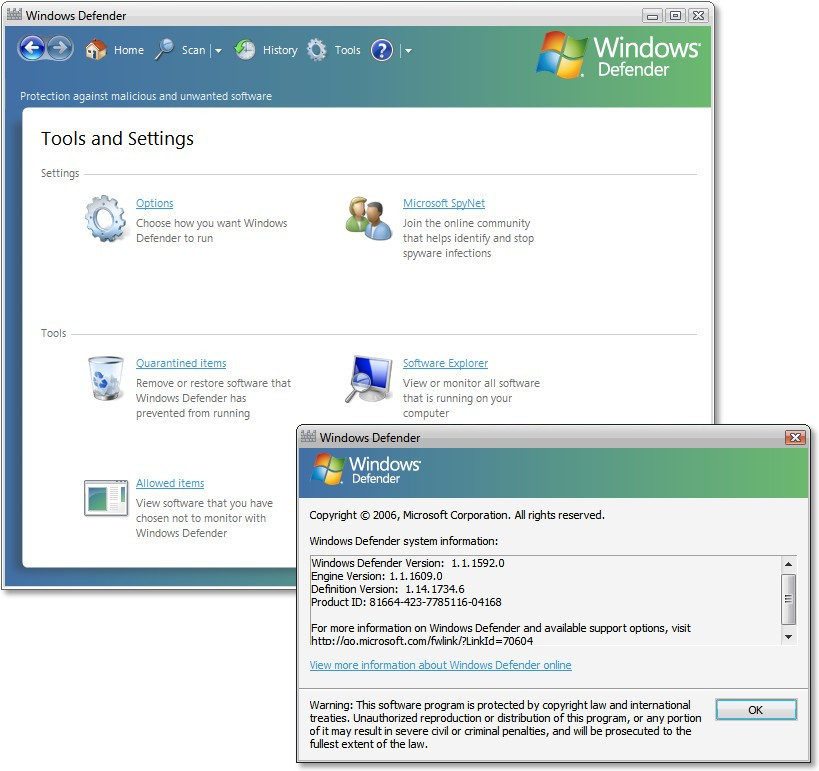The image size is (819, 771).
Task: Click the Engine Version 1.1.1609.0 line
Action: pyautogui.click(x=377, y=576)
